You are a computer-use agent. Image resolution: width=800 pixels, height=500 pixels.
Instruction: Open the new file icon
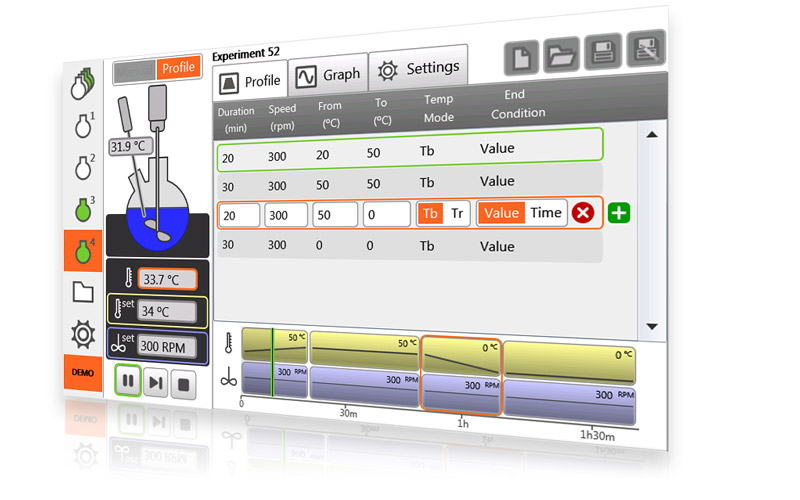tap(521, 58)
